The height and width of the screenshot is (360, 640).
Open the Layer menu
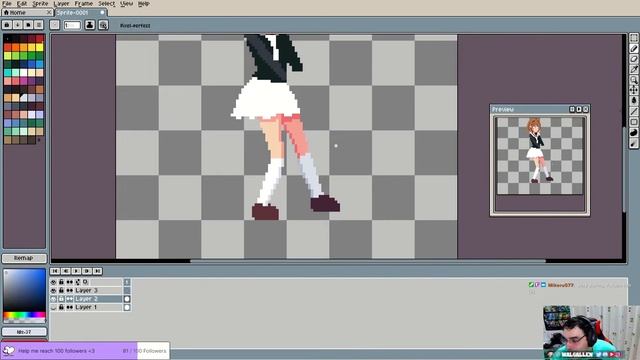61,4
